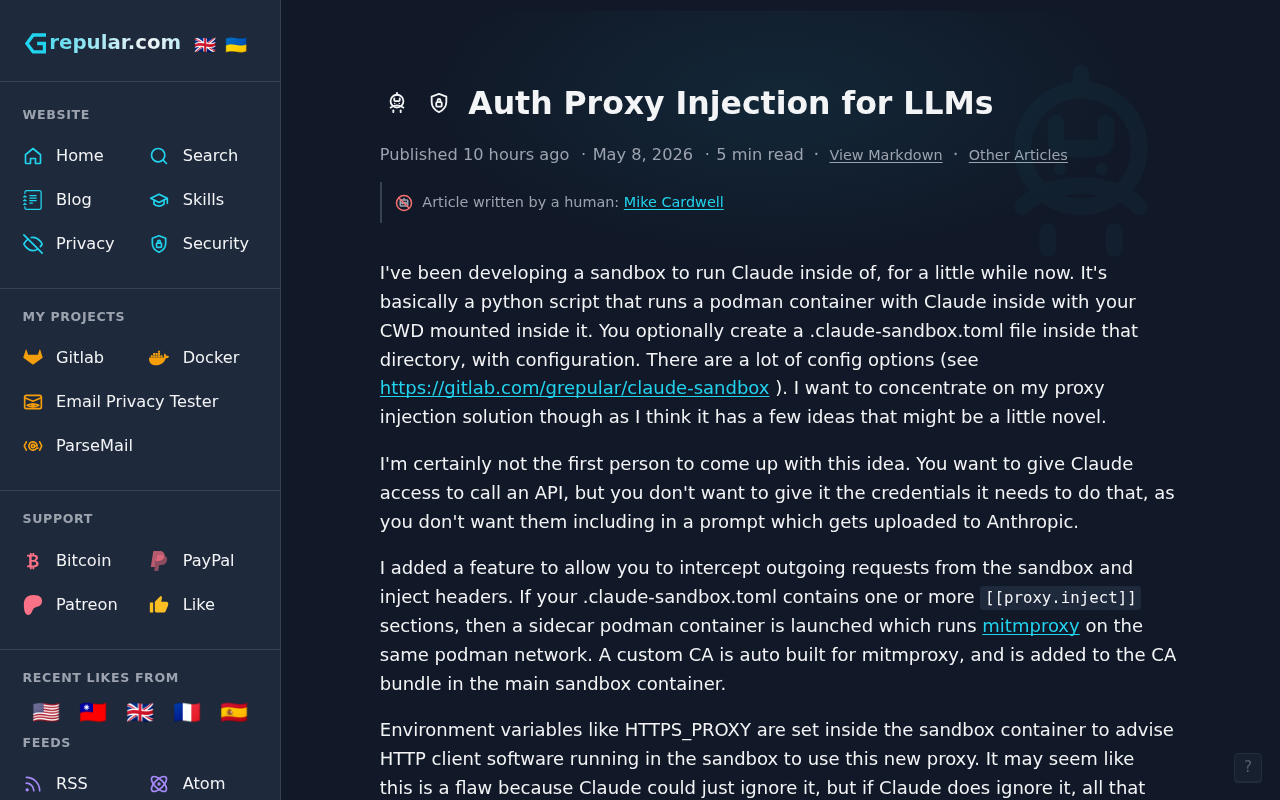Click the UK flag in recent likes
The width and height of the screenshot is (1280, 800).
pyautogui.click(x=140, y=713)
